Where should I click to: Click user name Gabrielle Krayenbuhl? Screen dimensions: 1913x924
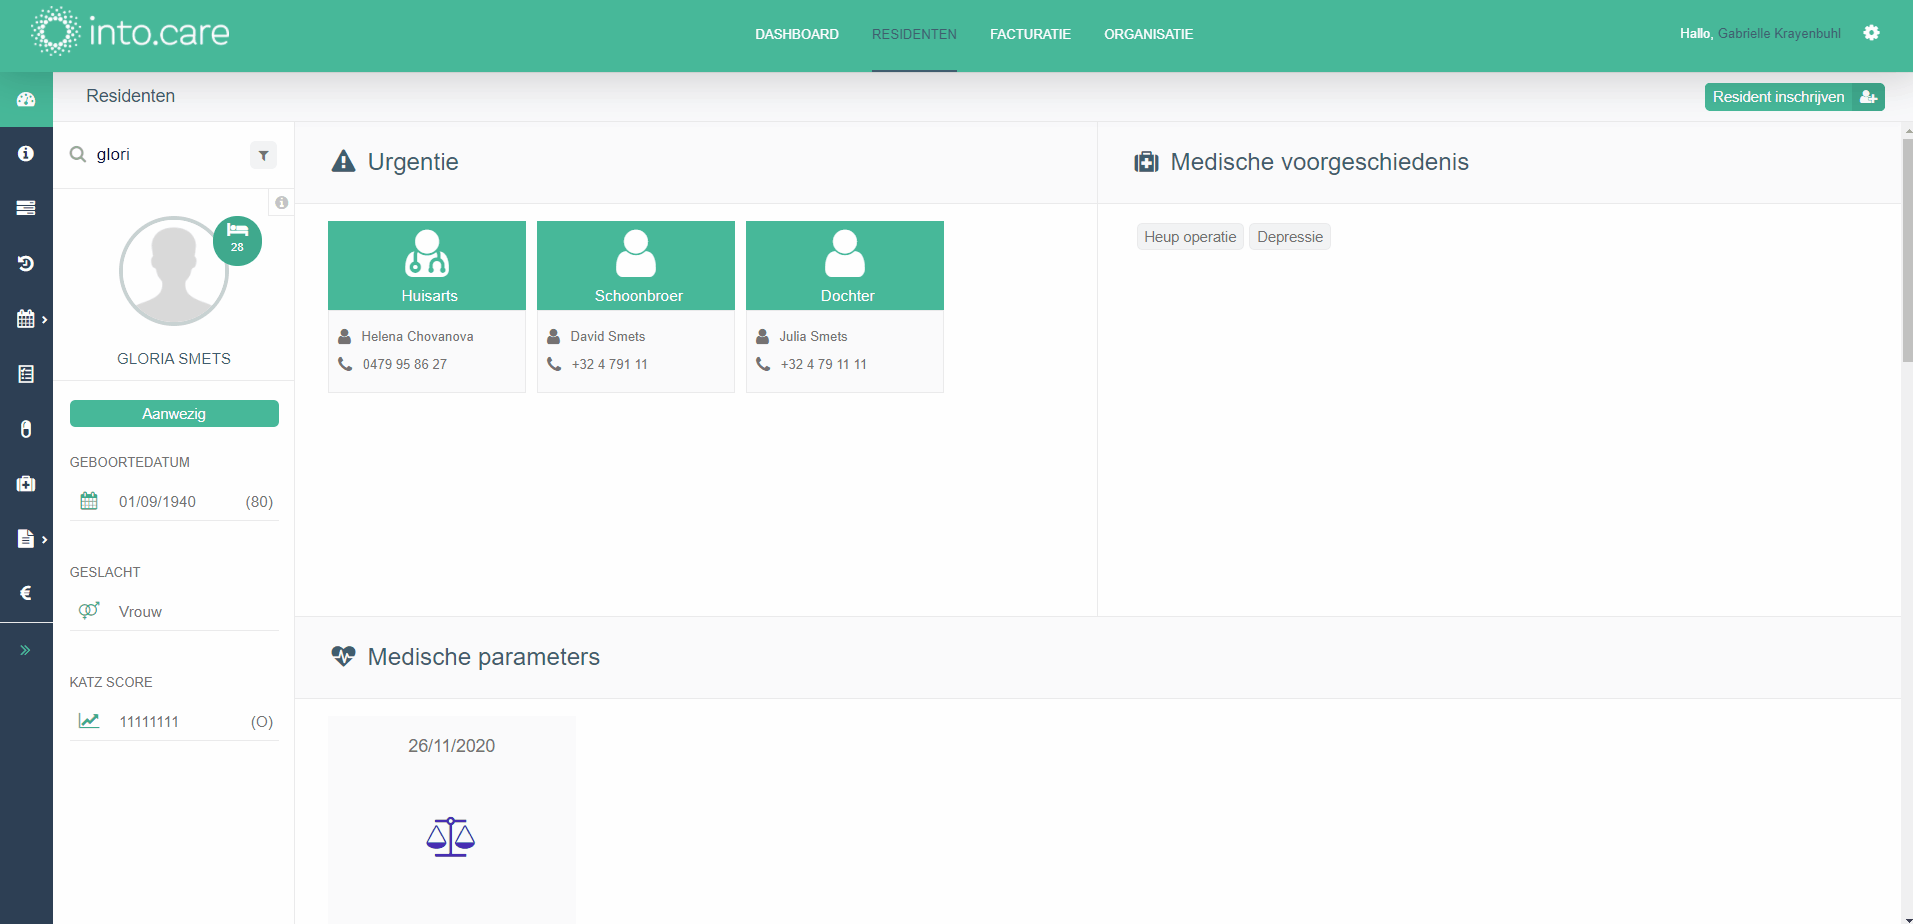[x=1779, y=34]
